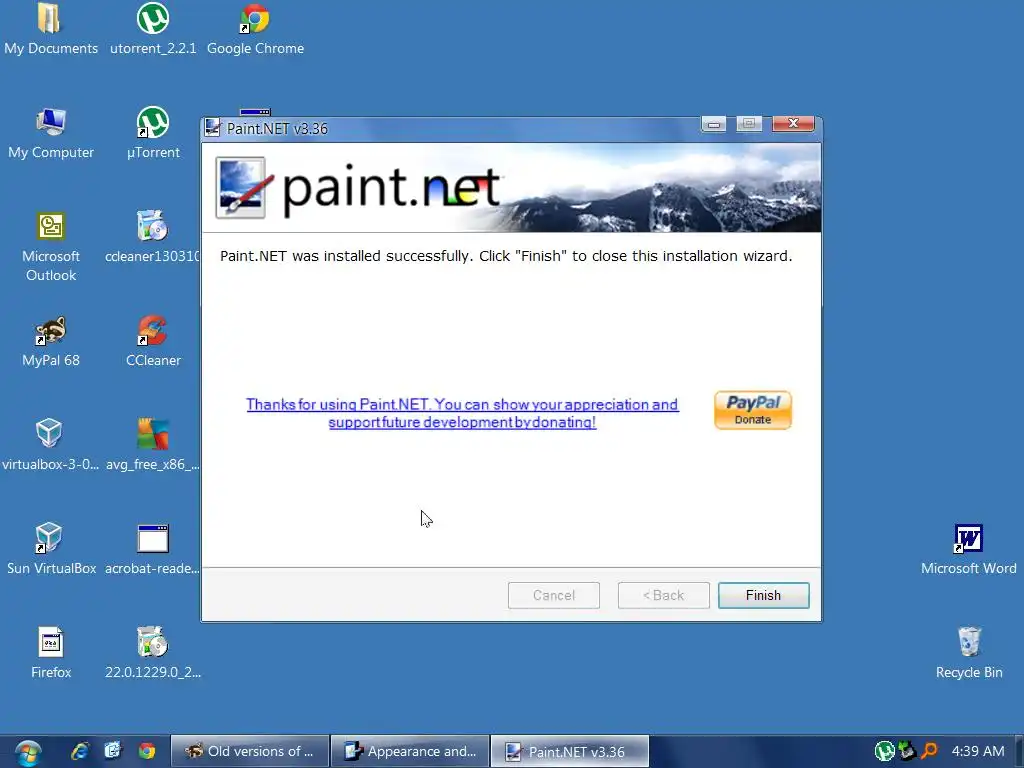
Task: Select the Paint.NET v3.36 taskbar button
Action: tap(569, 751)
